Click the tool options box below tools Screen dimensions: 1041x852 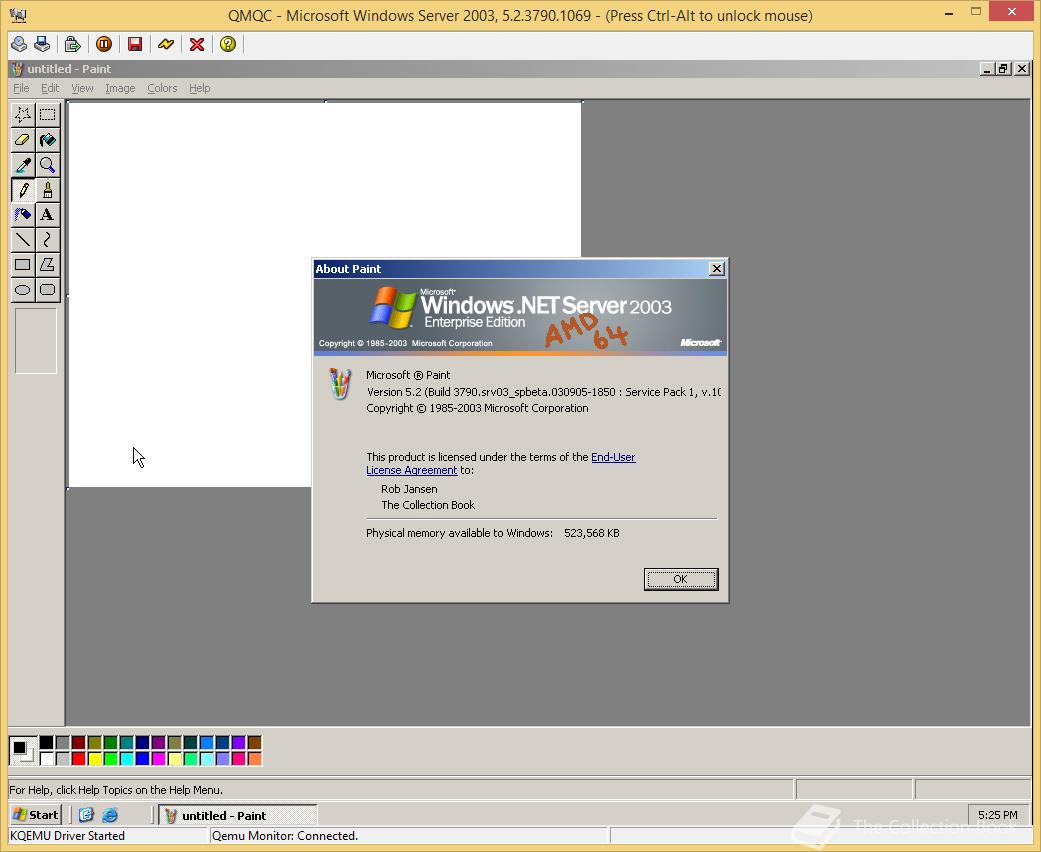tap(36, 341)
